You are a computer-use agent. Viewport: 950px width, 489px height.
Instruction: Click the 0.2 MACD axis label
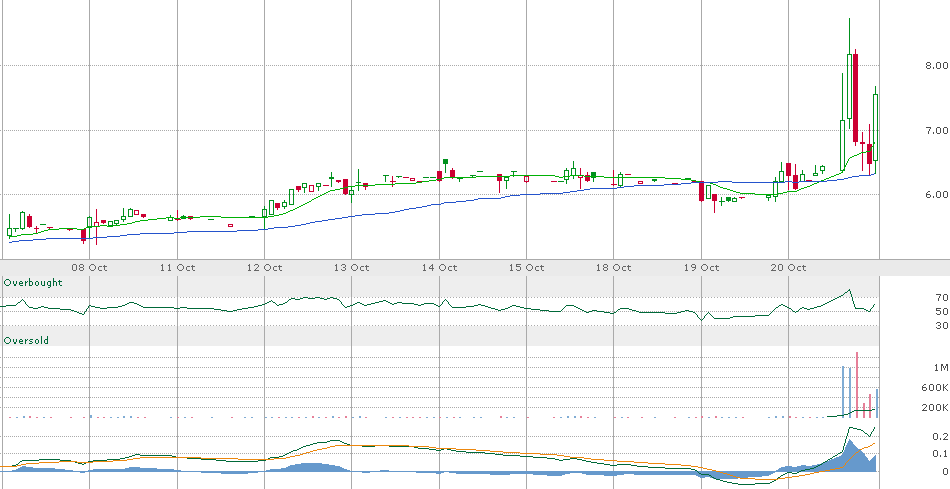pyautogui.click(x=940, y=436)
